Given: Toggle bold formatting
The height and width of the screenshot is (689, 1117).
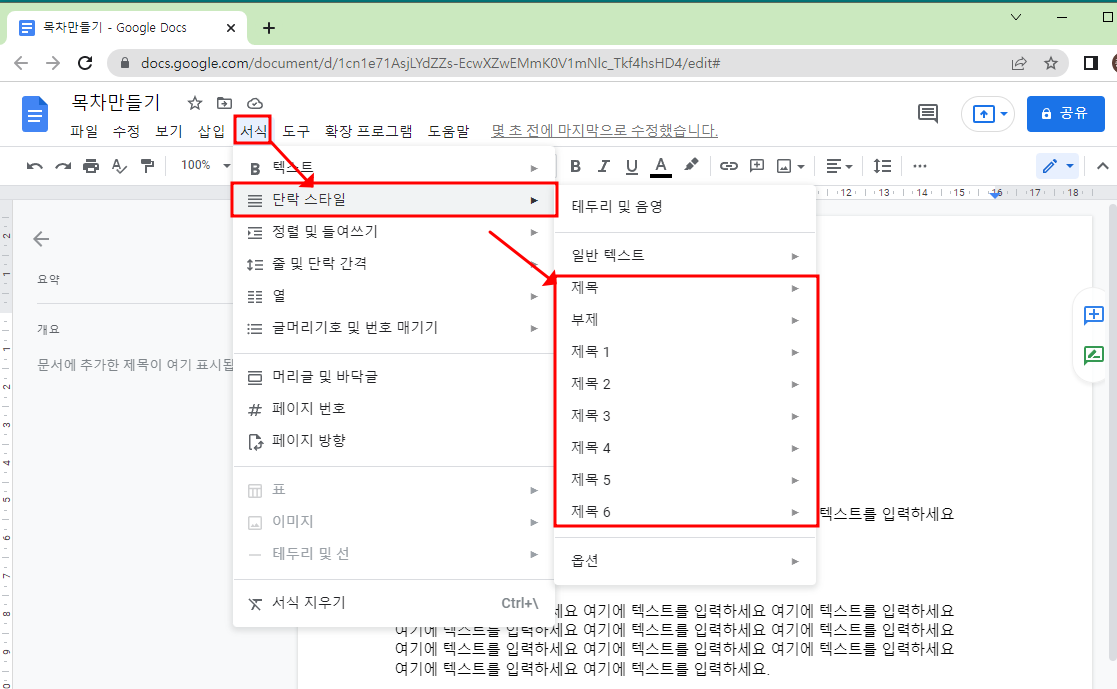Looking at the screenshot, I should pyautogui.click(x=575, y=166).
